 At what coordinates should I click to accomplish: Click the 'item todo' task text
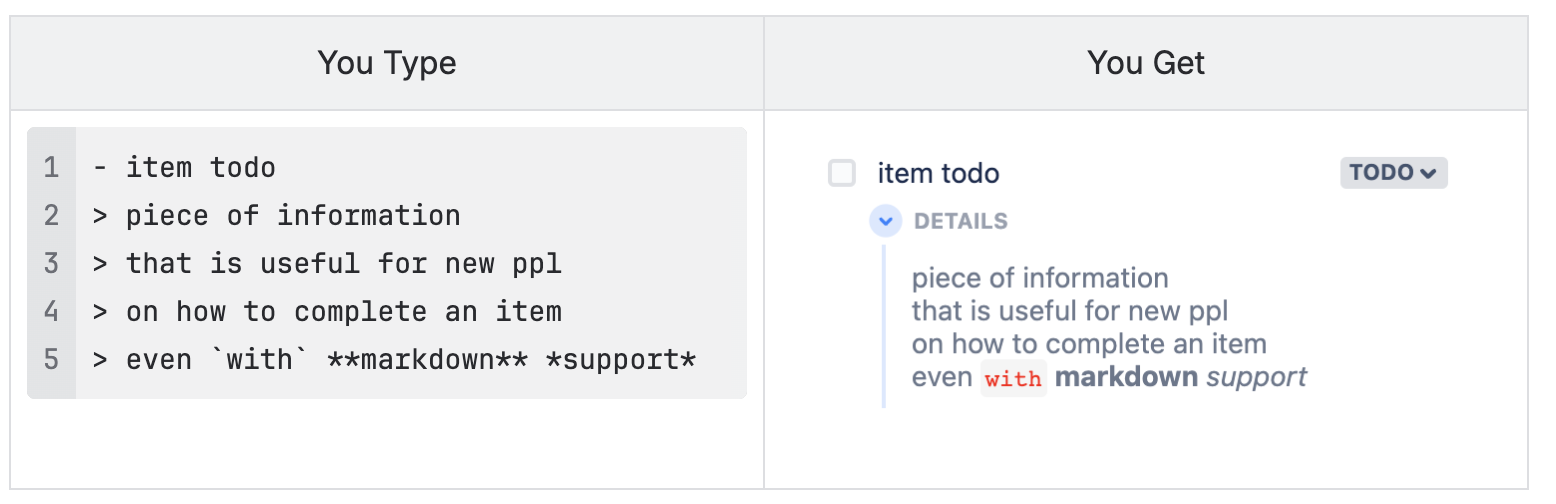(938, 173)
